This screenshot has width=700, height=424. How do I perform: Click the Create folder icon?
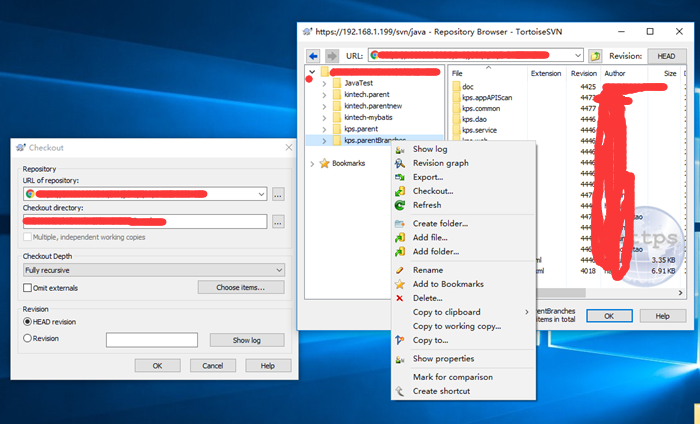point(400,224)
